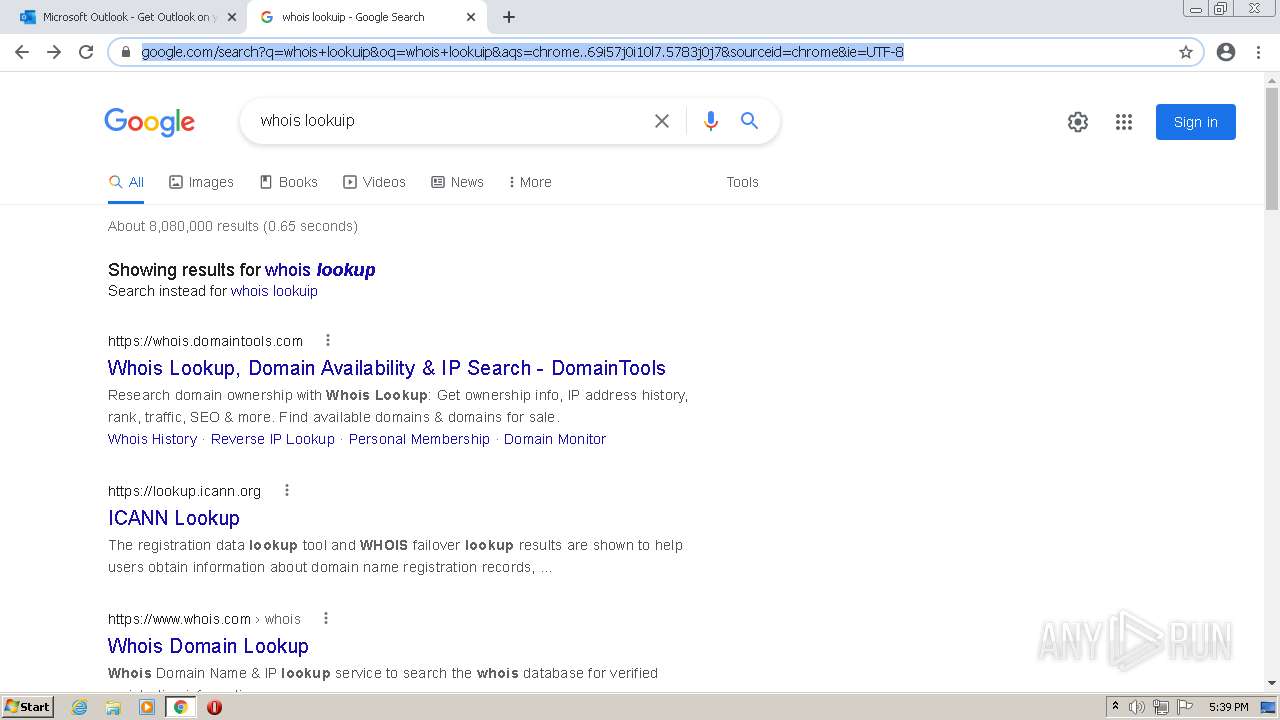1280x720 pixels.
Task: Search instead for whois lookuip
Action: (274, 291)
